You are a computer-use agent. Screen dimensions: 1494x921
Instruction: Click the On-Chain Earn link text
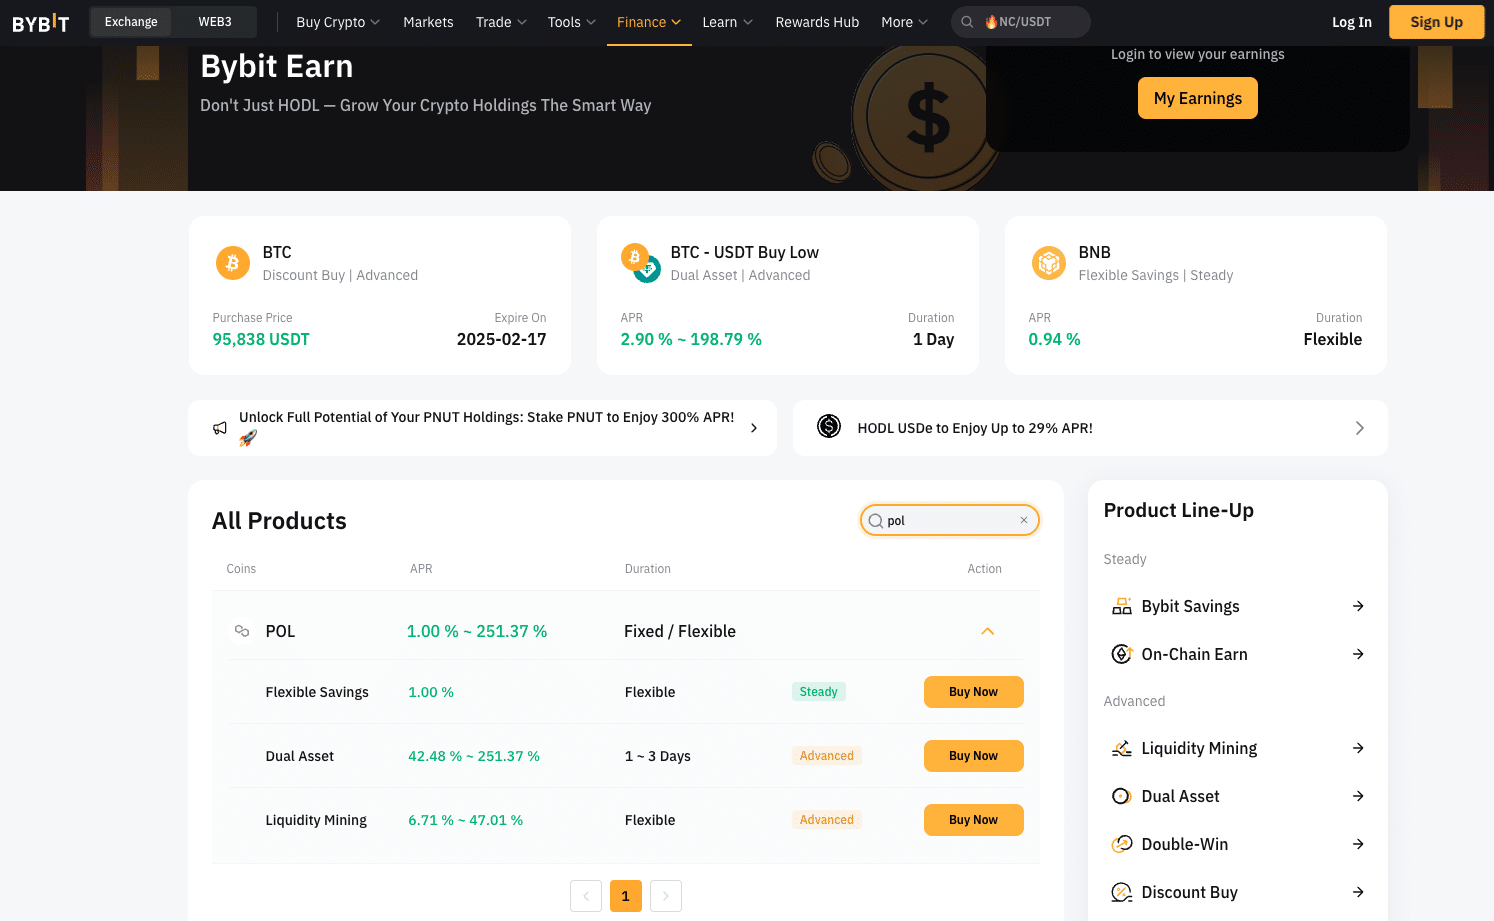[x=1194, y=654]
